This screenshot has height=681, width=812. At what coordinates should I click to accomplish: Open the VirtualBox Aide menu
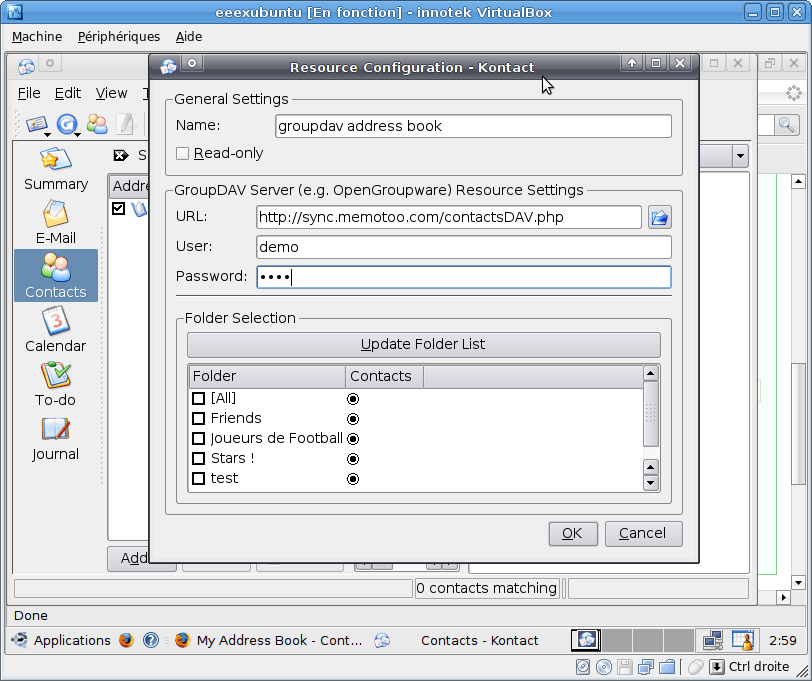pos(188,37)
